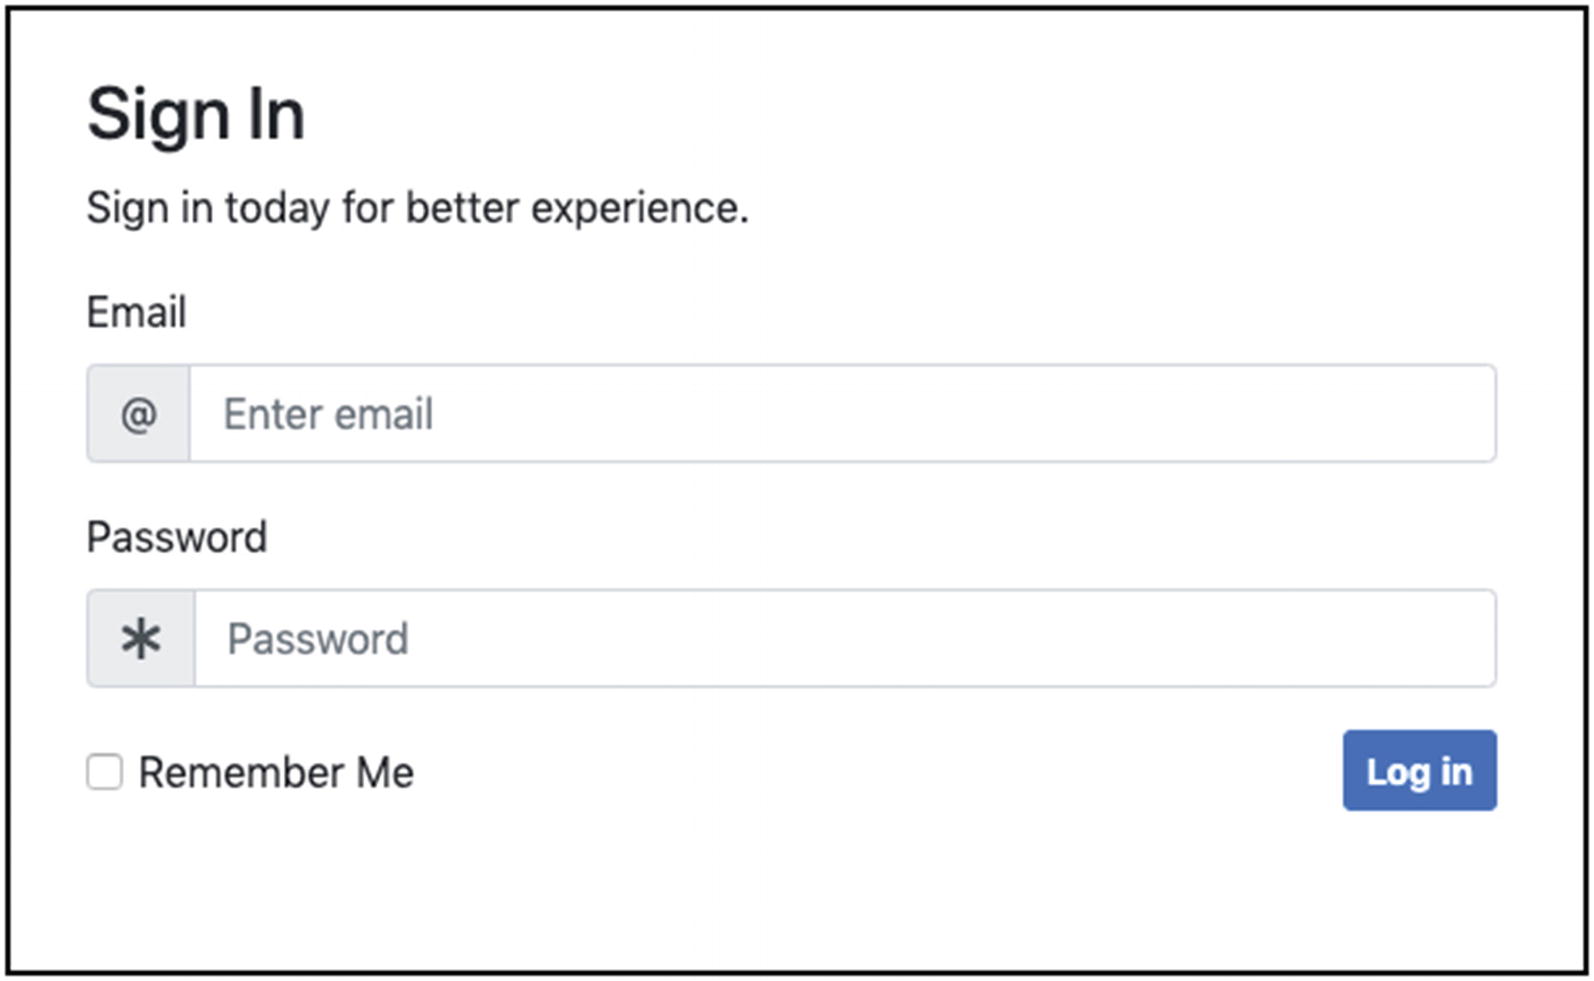Image resolution: width=1594 pixels, height=981 pixels.
Task: Click the asterisk icon beside the password field
Action: click(141, 639)
